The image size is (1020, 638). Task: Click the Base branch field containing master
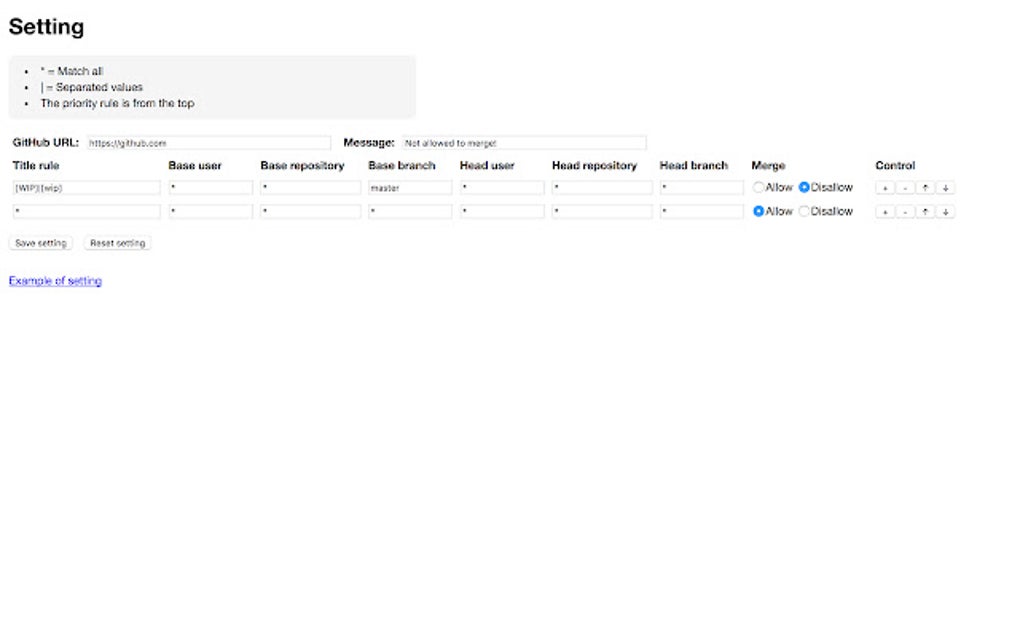410,188
